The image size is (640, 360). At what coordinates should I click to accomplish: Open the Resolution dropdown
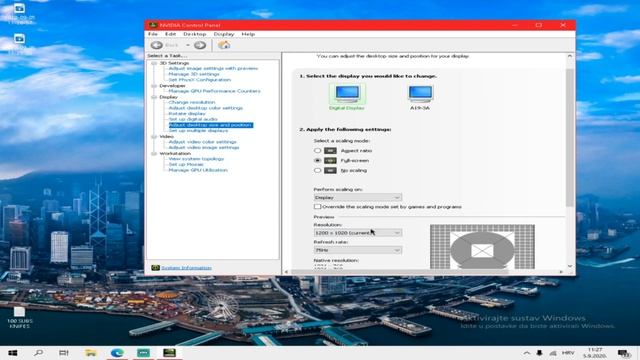point(358,233)
